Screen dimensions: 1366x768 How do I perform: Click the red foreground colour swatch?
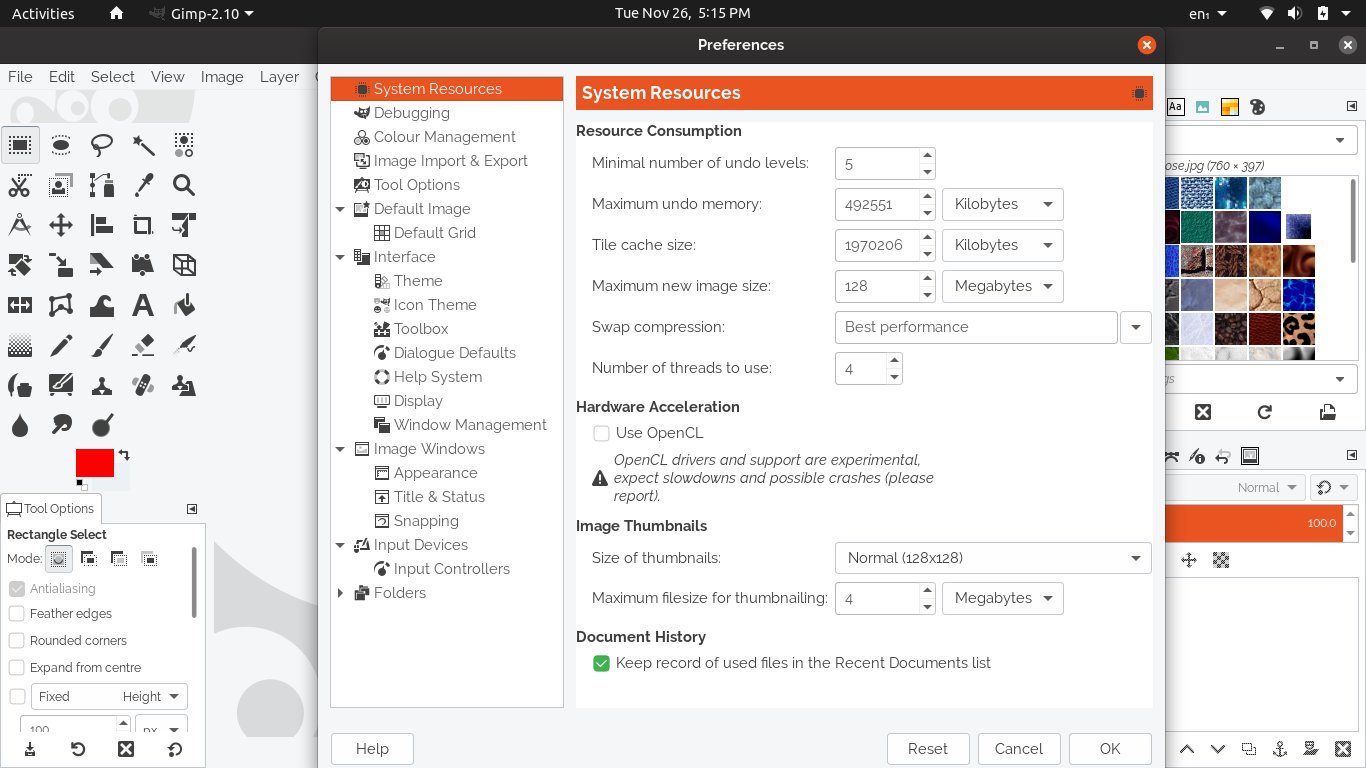click(94, 463)
